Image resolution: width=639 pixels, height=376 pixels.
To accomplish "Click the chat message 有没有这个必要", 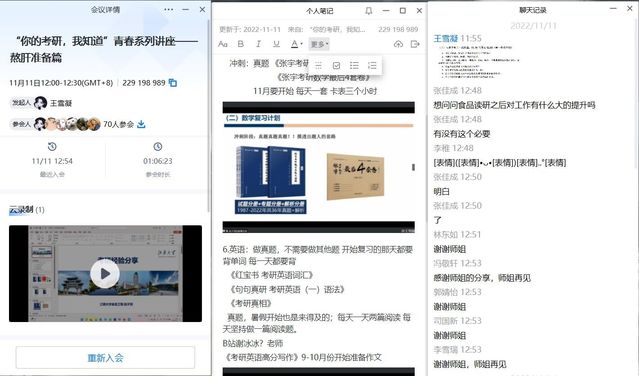I will tap(462, 134).
